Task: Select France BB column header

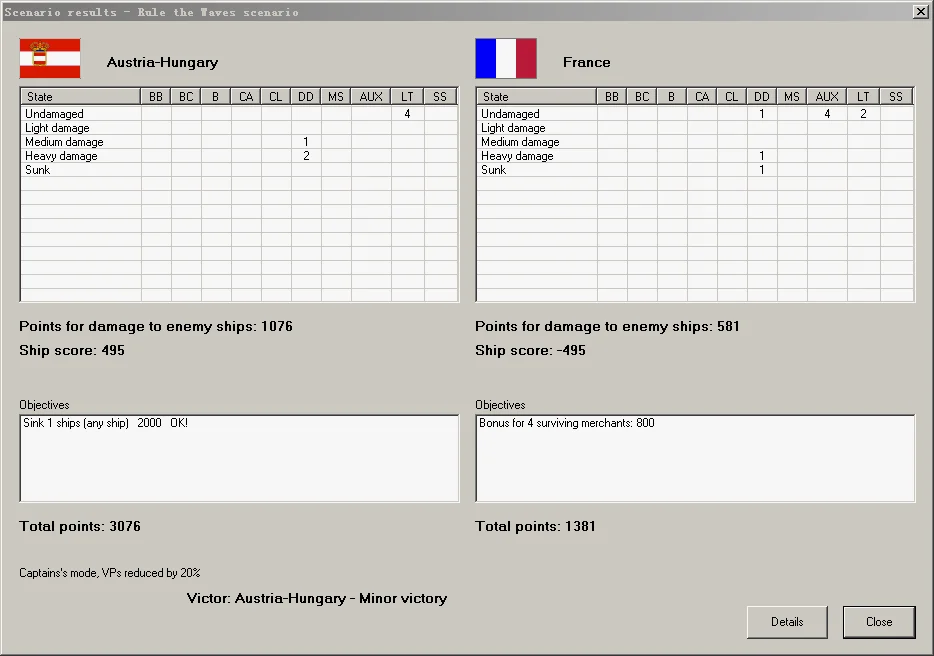Action: 612,97
